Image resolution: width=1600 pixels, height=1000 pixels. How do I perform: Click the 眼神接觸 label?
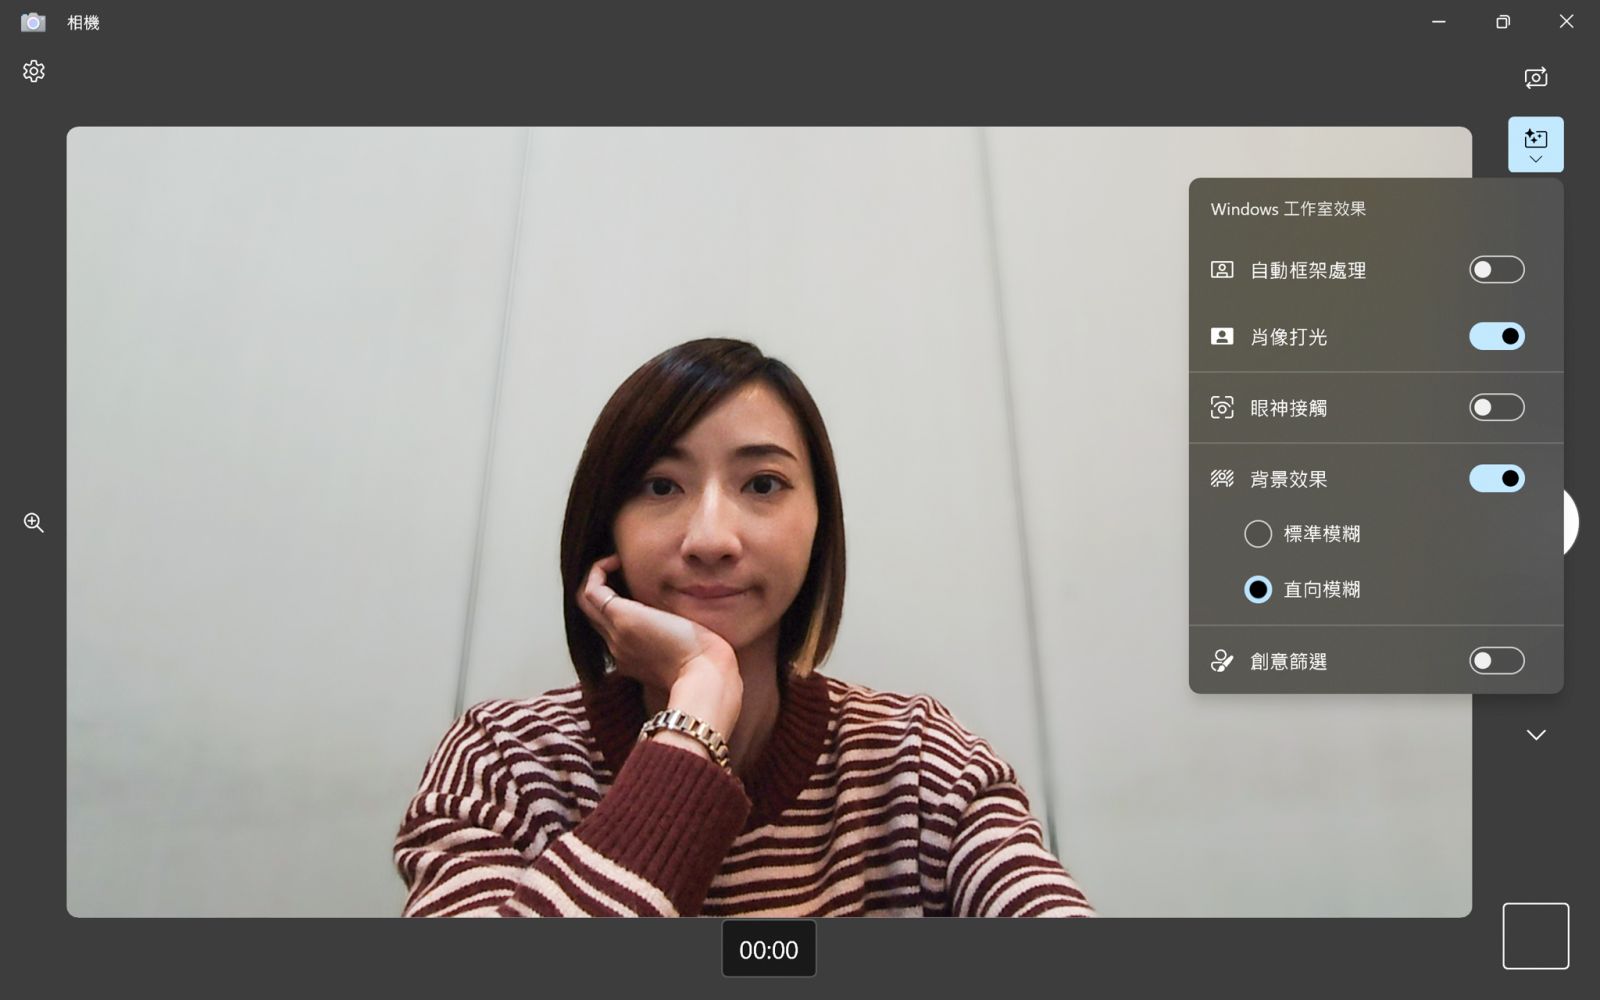tap(1288, 408)
